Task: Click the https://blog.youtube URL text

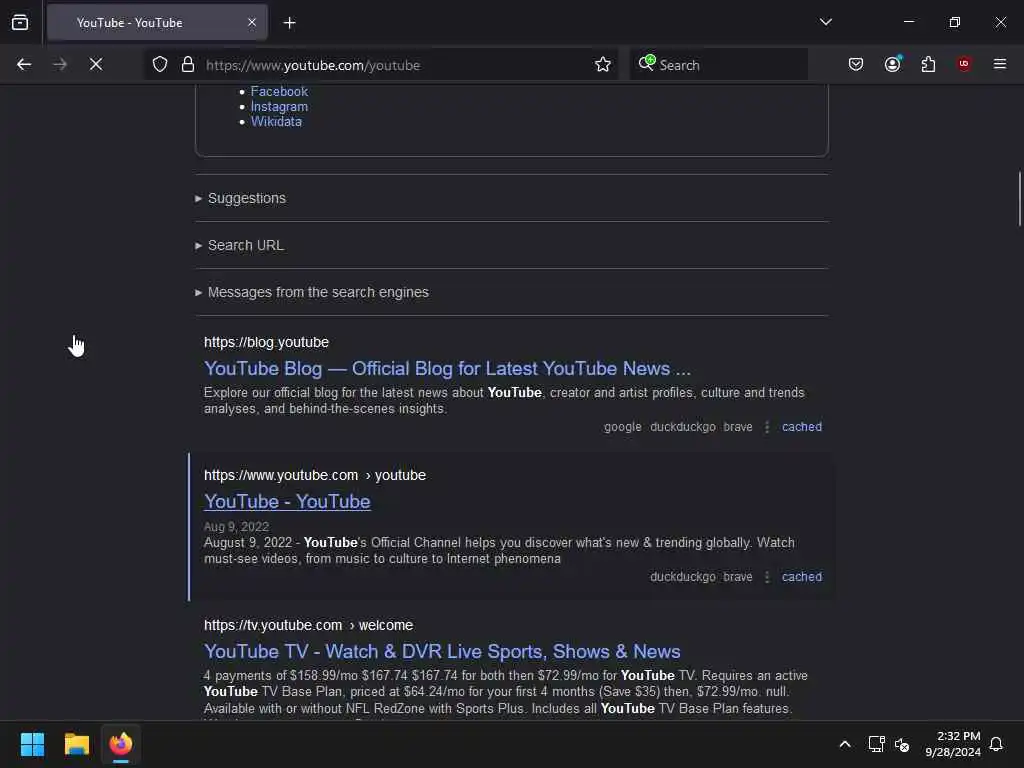Action: click(x=266, y=342)
